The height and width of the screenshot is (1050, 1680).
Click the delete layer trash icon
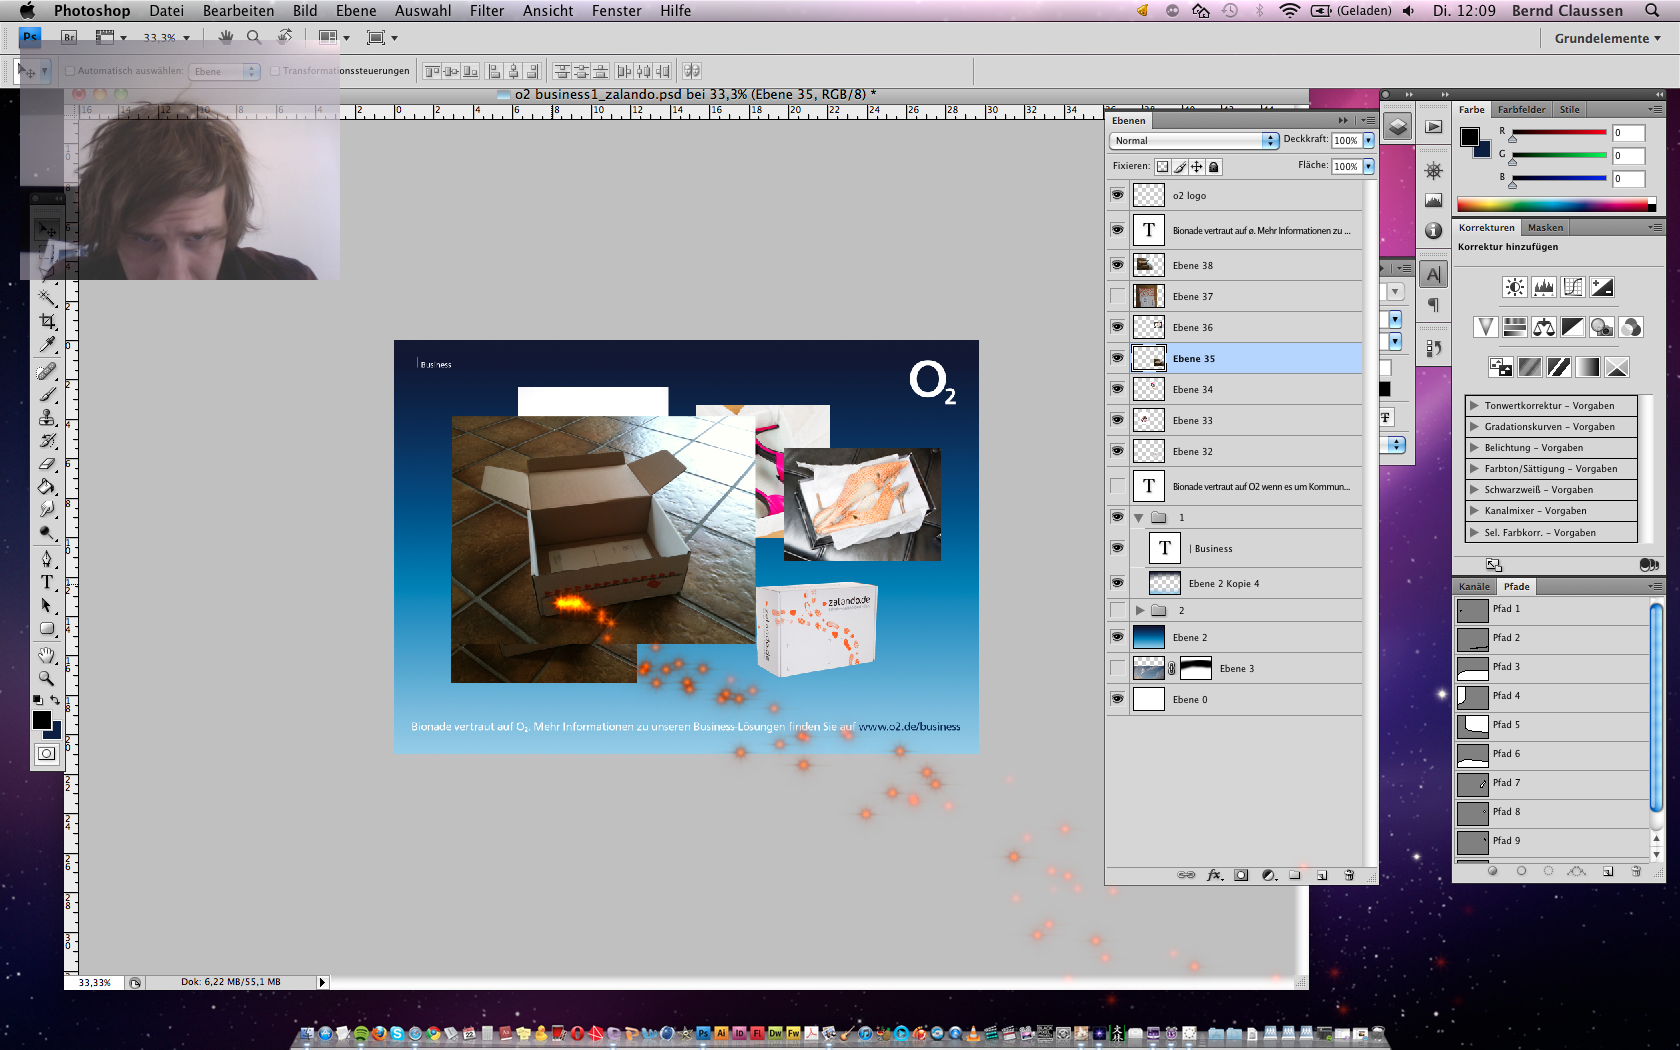pyautogui.click(x=1348, y=875)
